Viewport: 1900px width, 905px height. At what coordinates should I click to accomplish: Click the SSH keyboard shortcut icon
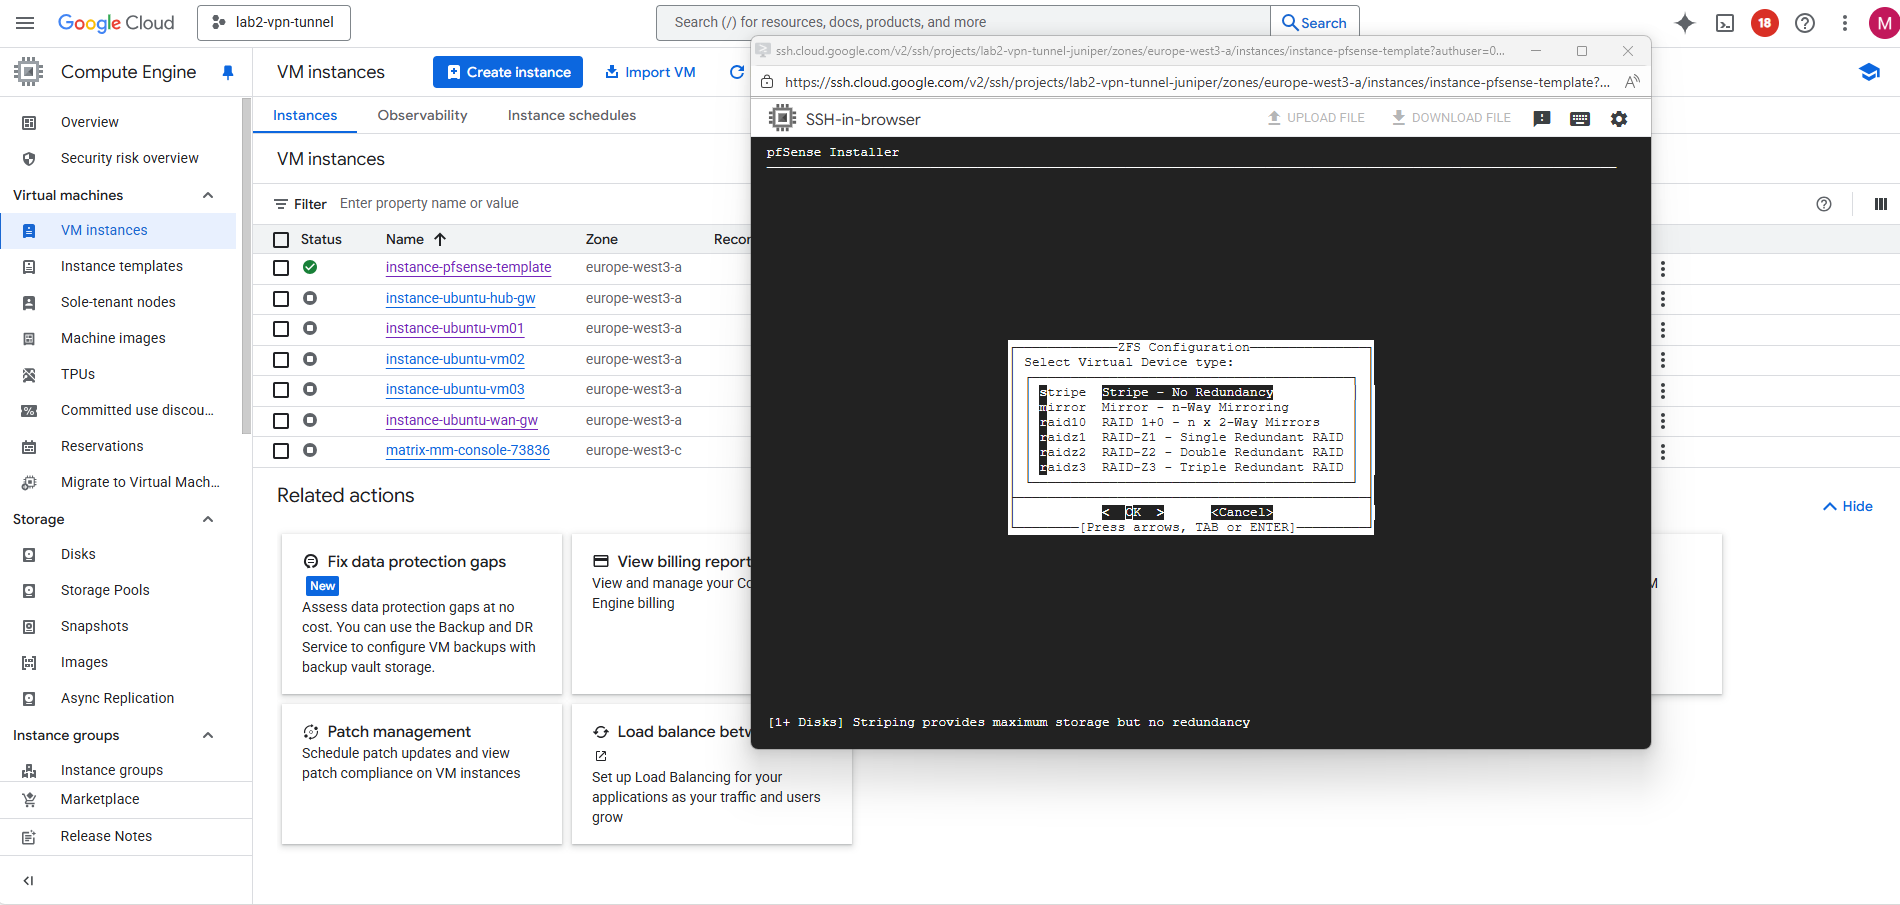[1580, 119]
